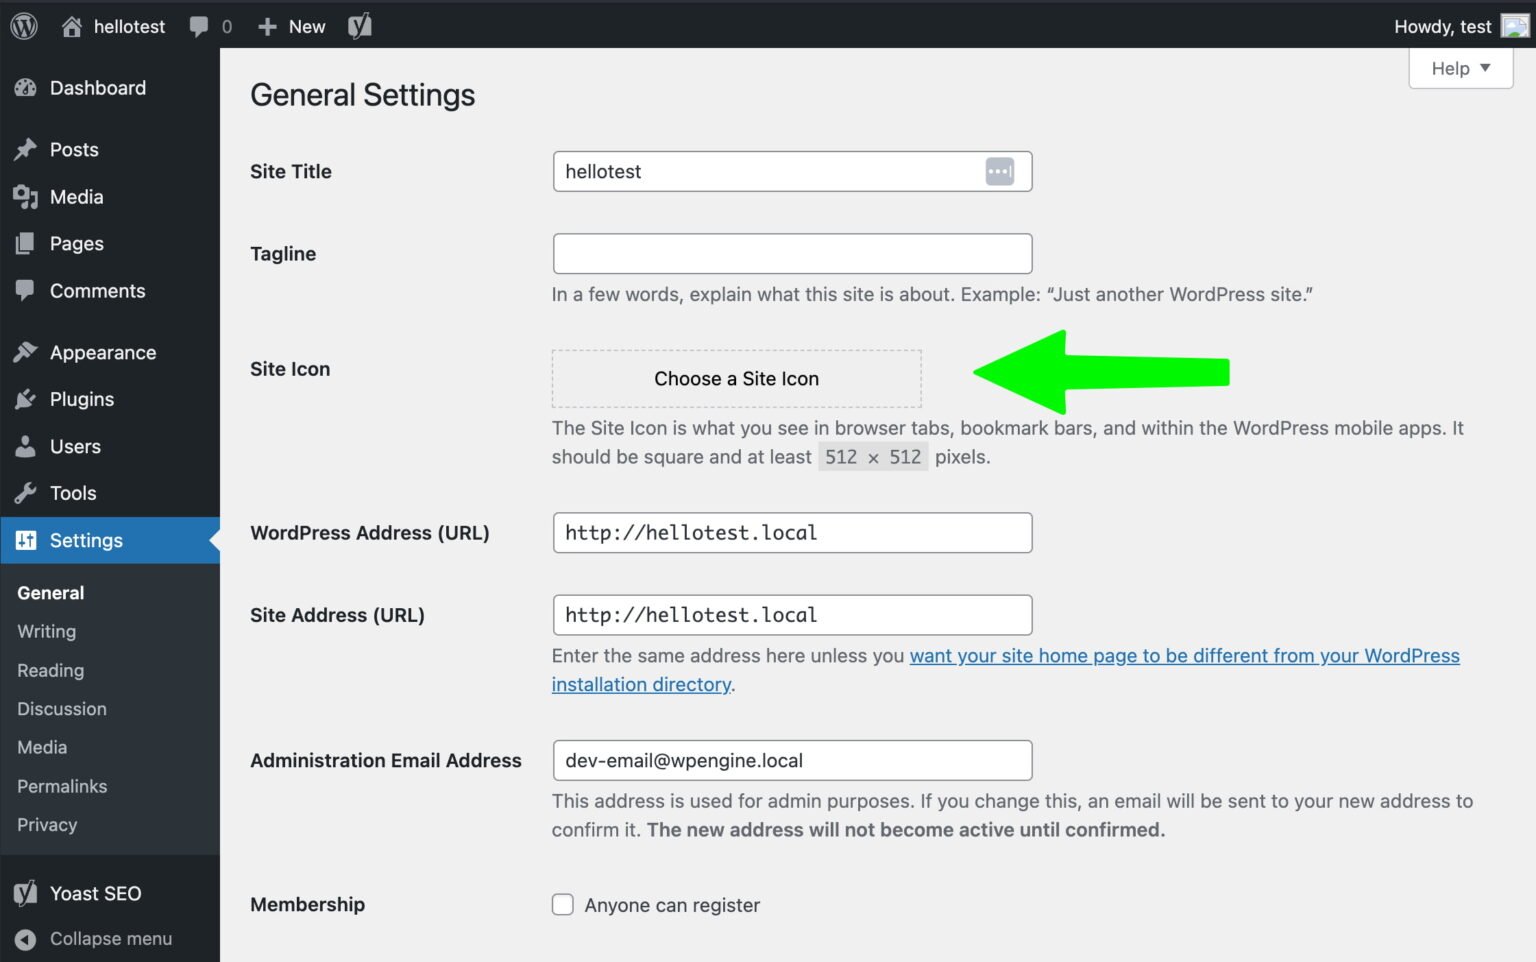Click the Choose a Site Icon button
Viewport: 1536px width, 962px height.
point(736,378)
